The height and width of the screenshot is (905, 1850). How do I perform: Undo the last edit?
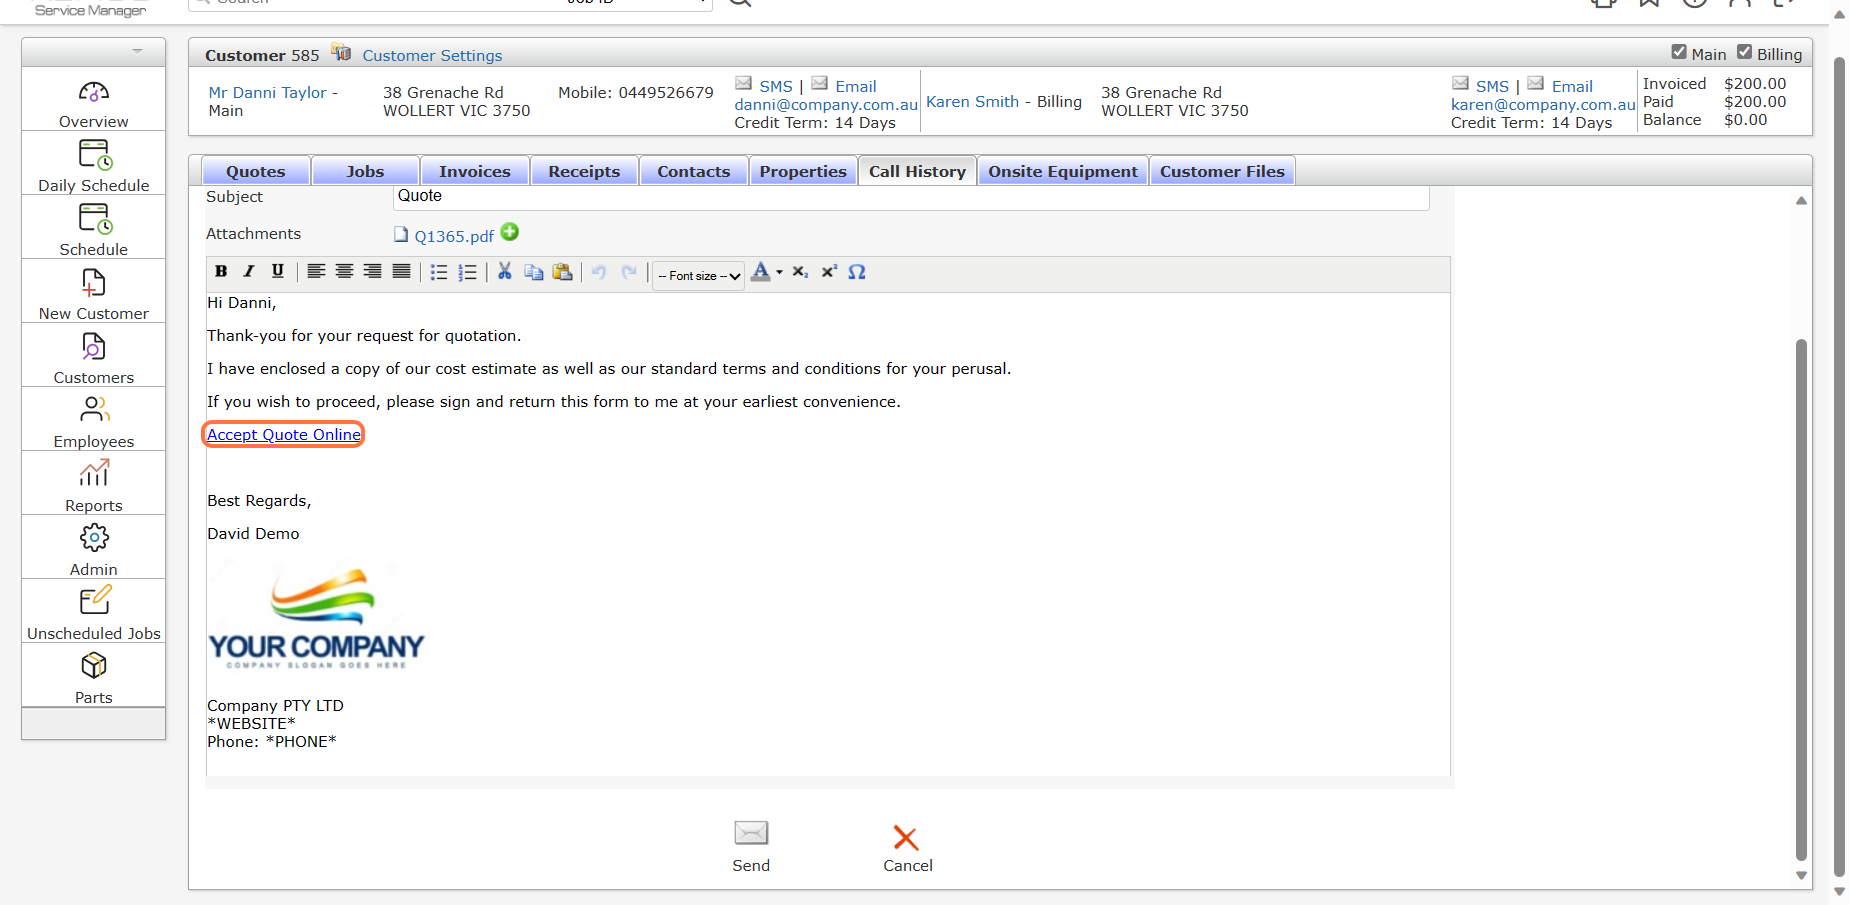point(599,272)
